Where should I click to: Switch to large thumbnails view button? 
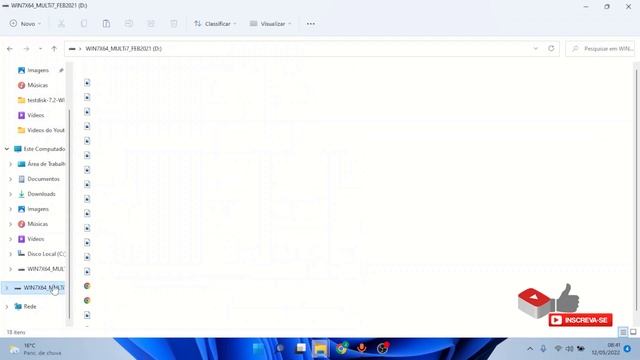click(x=633, y=332)
